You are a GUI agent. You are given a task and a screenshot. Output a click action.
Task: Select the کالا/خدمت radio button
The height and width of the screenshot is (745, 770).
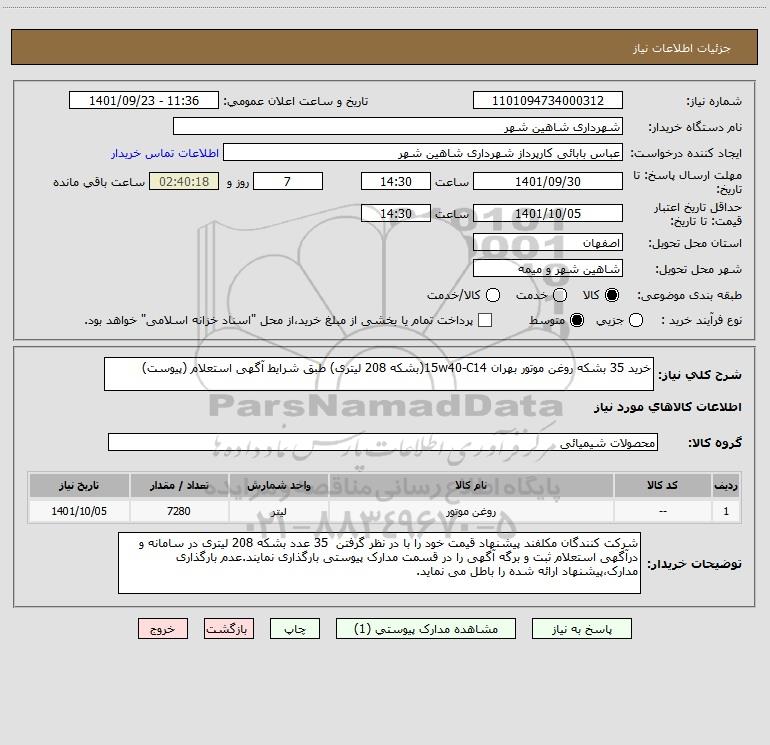click(x=493, y=295)
